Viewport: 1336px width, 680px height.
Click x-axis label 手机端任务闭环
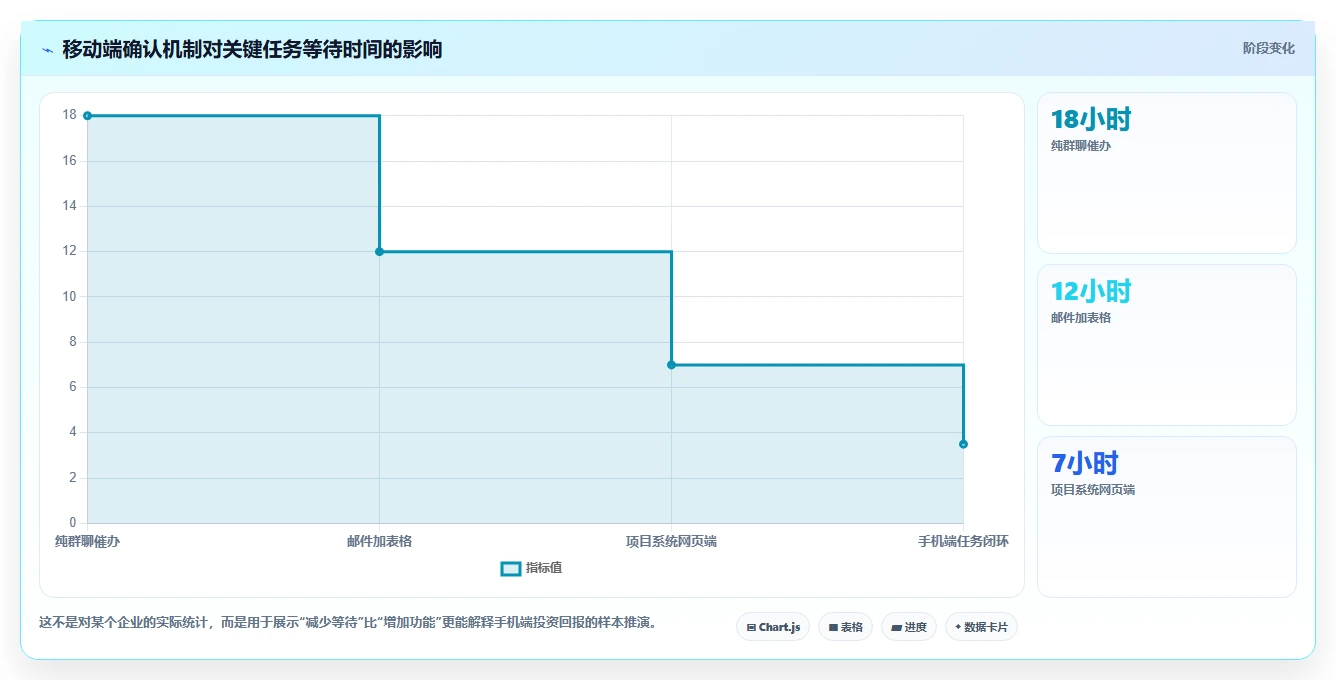click(963, 541)
